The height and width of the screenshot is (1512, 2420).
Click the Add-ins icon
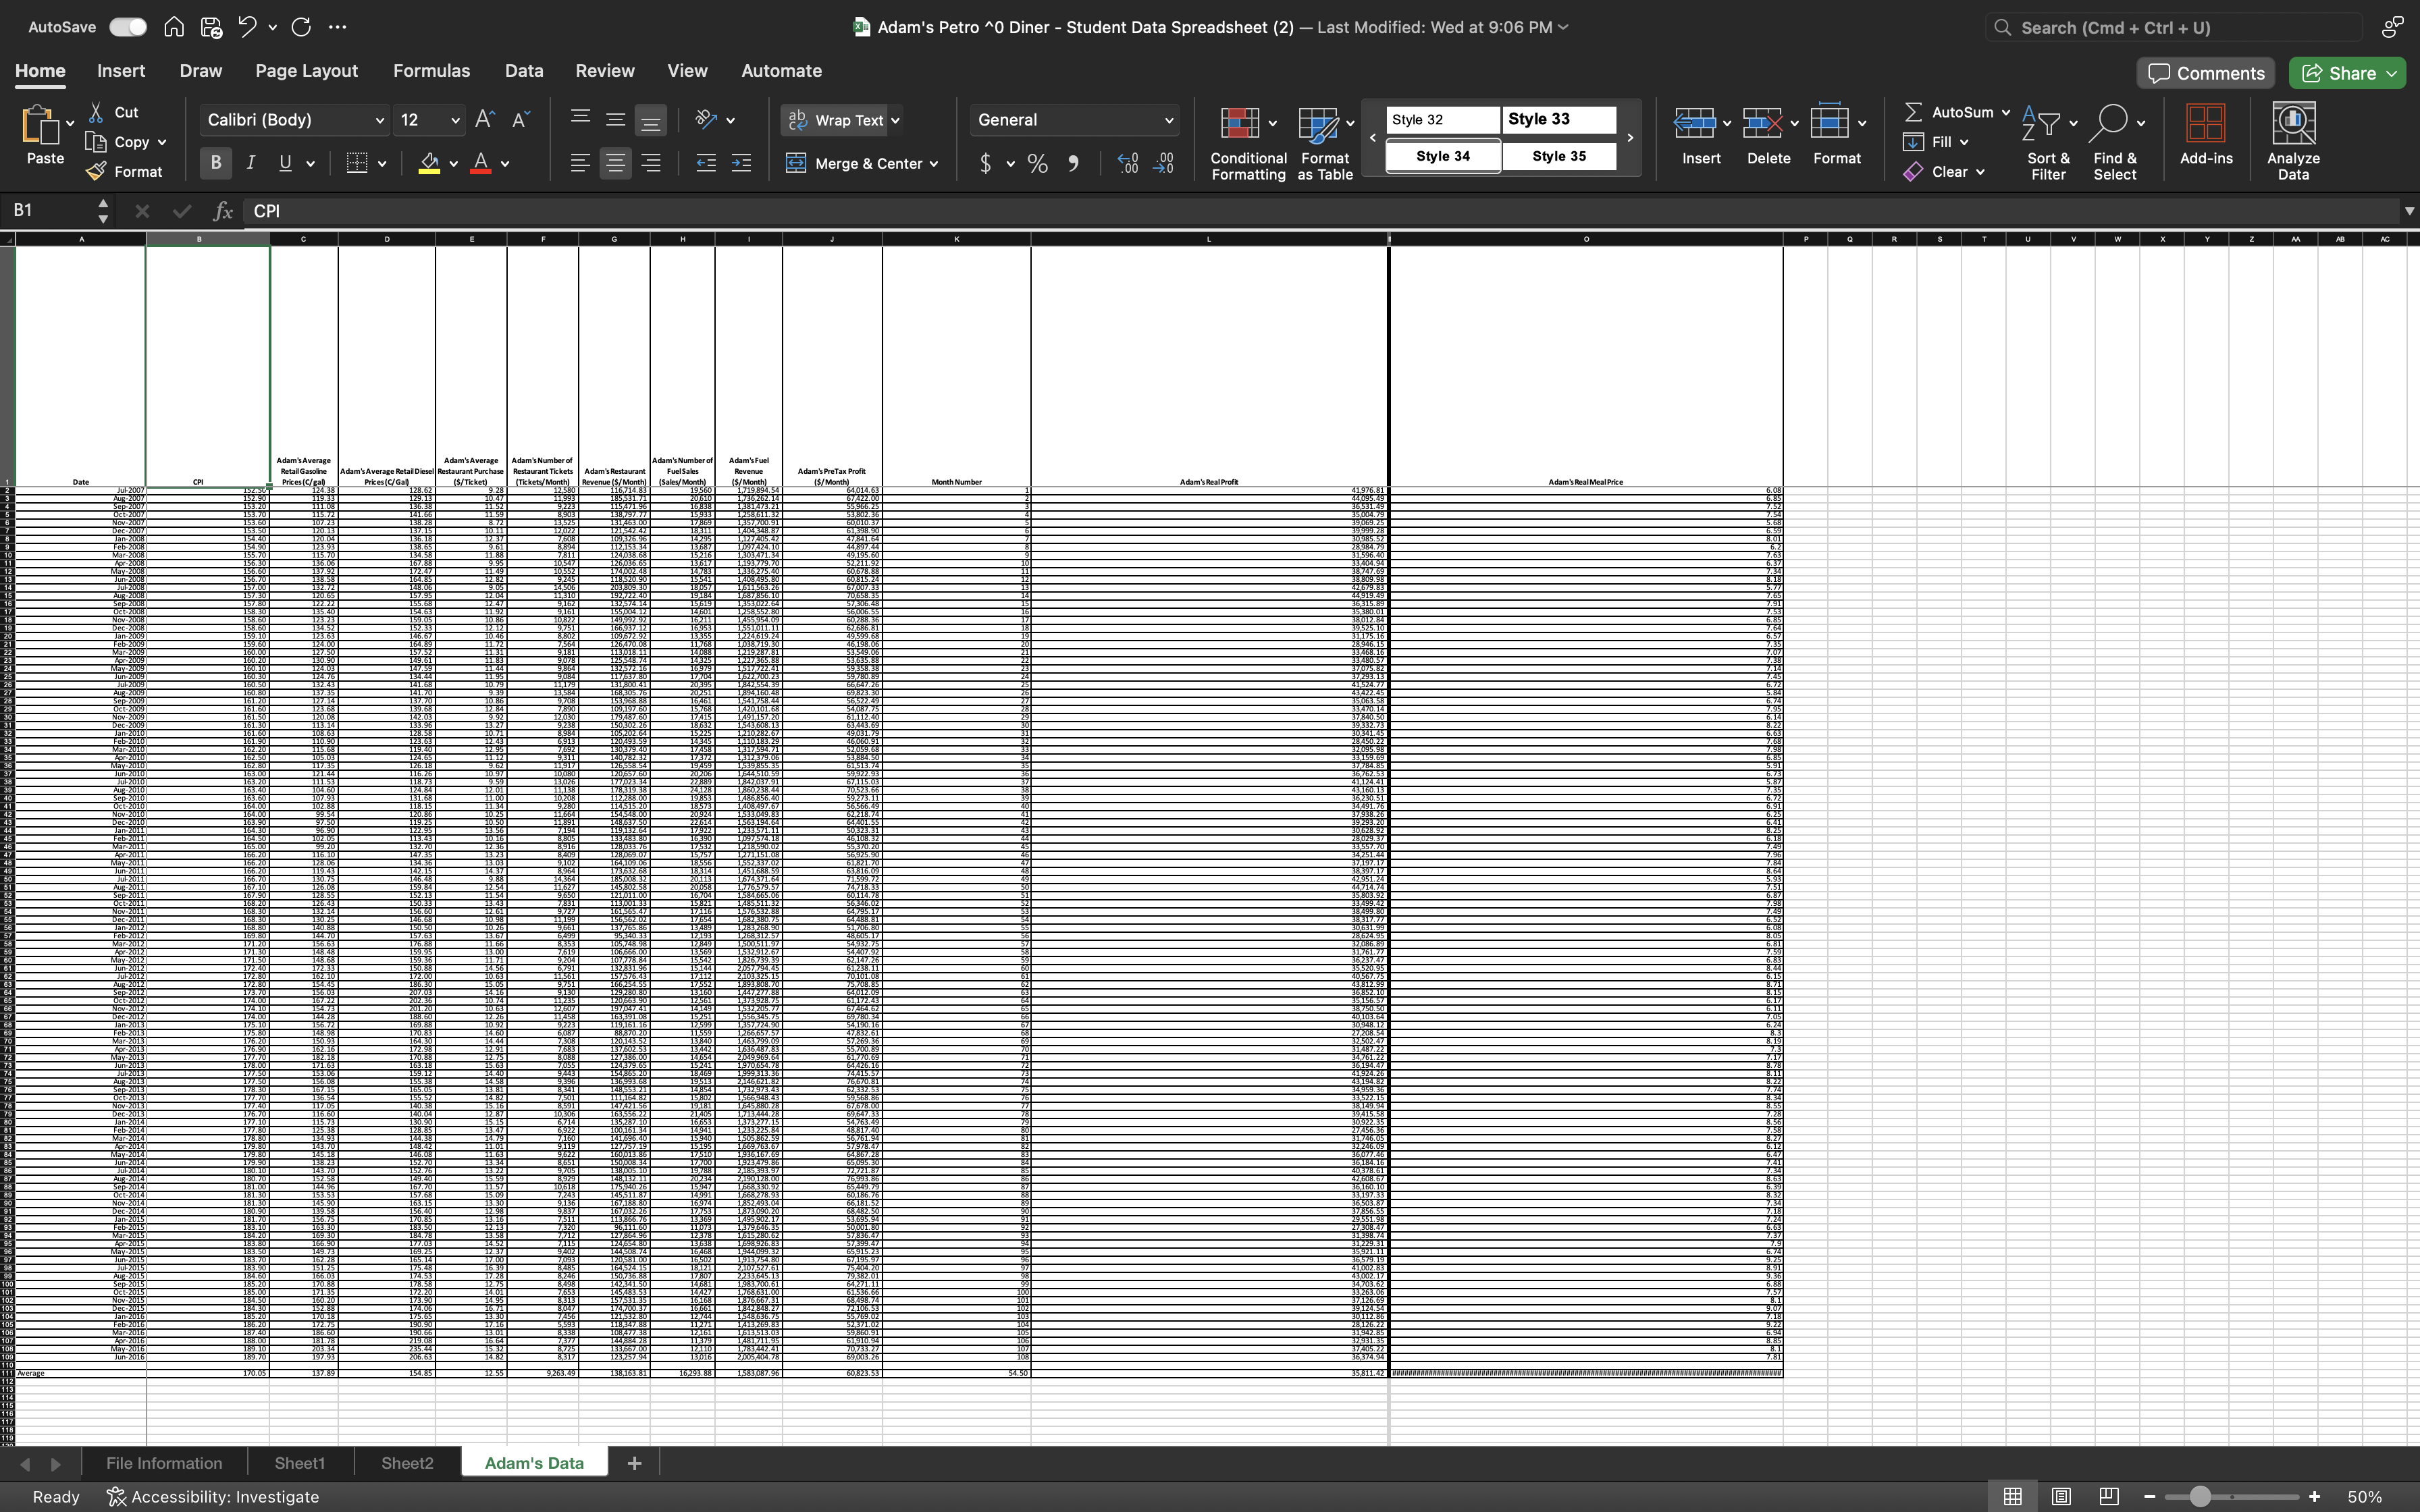tap(2205, 124)
